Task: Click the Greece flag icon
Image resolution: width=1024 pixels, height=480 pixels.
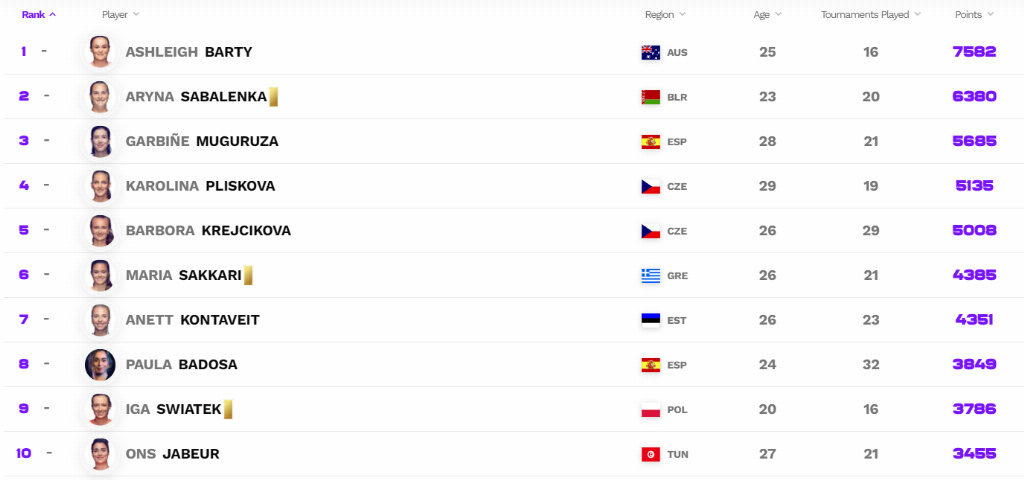Action: point(650,276)
